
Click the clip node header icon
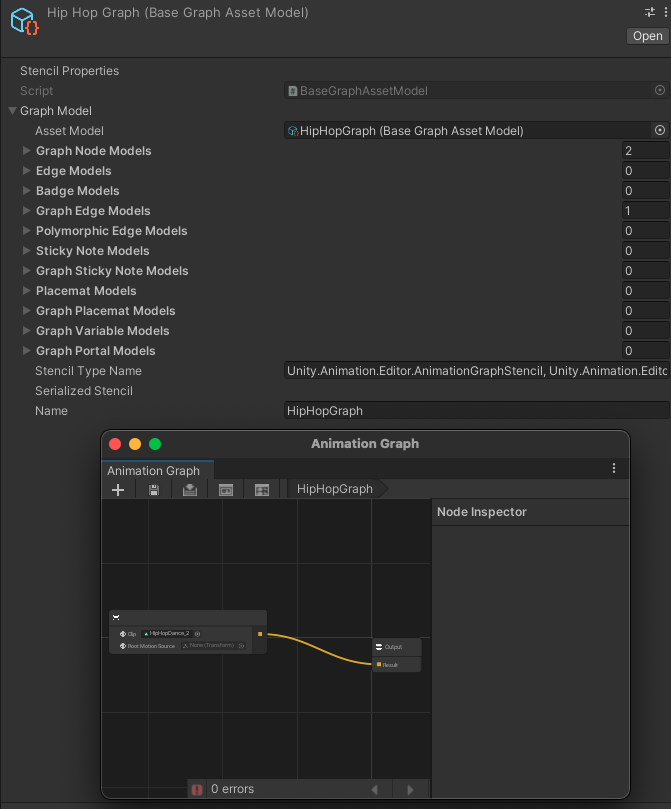tap(116, 617)
